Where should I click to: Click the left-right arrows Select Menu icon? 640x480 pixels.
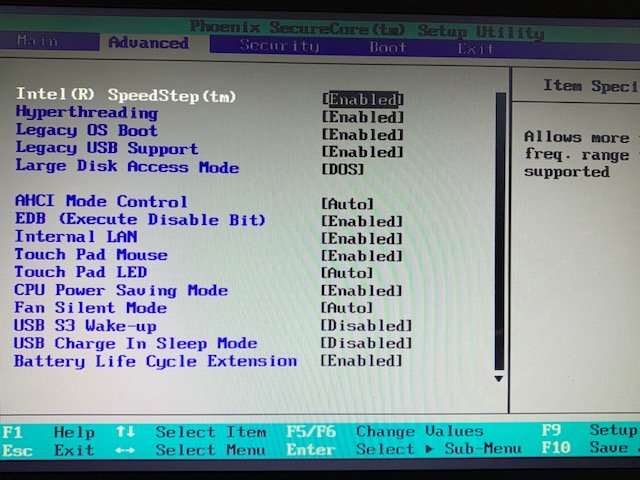tap(125, 450)
